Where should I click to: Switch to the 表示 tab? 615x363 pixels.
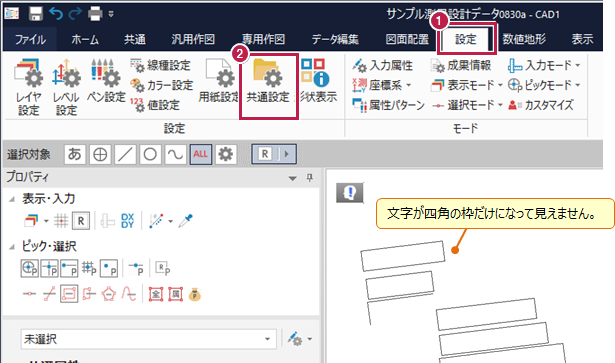pyautogui.click(x=582, y=40)
